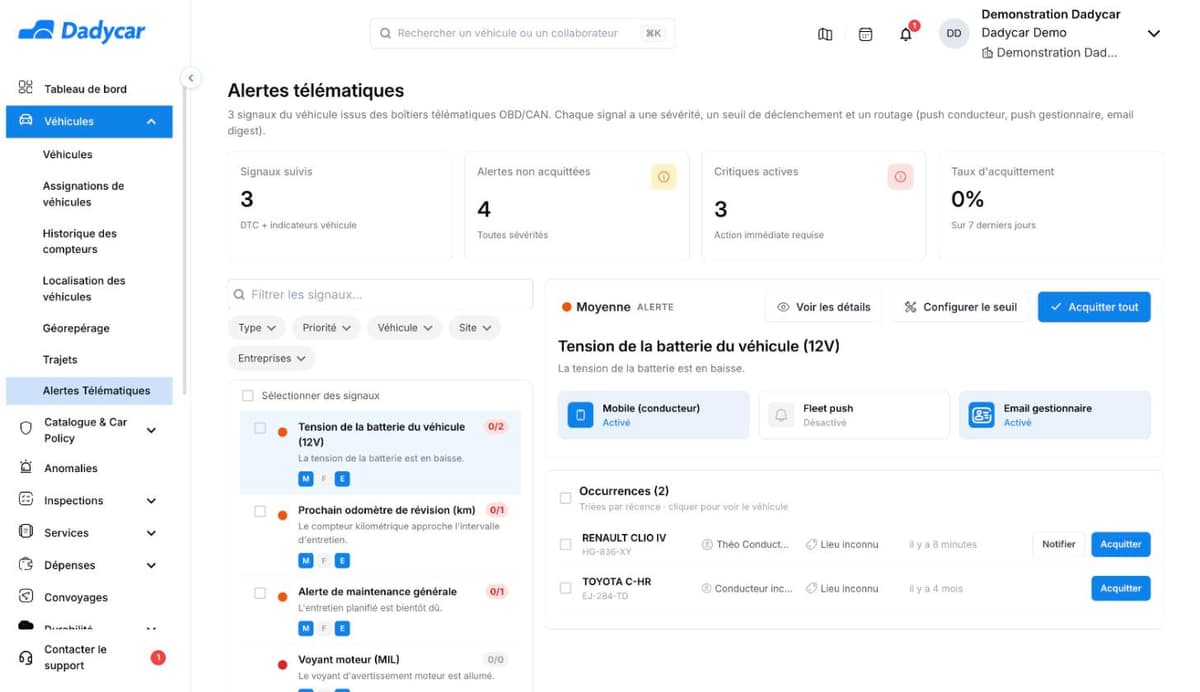Click the red 1 badge on support
Viewport: 1200px width, 692px height.
[x=157, y=657]
